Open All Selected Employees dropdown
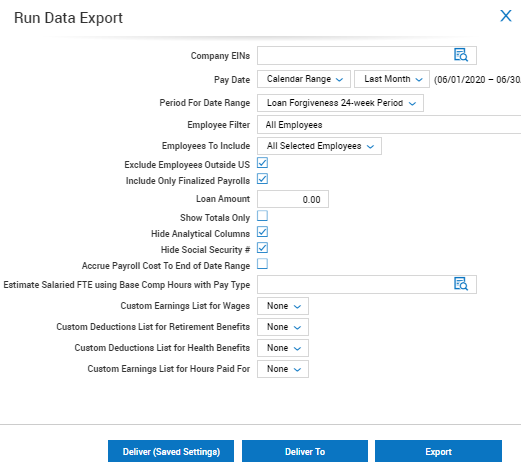This screenshot has width=521, height=470. pos(319,146)
